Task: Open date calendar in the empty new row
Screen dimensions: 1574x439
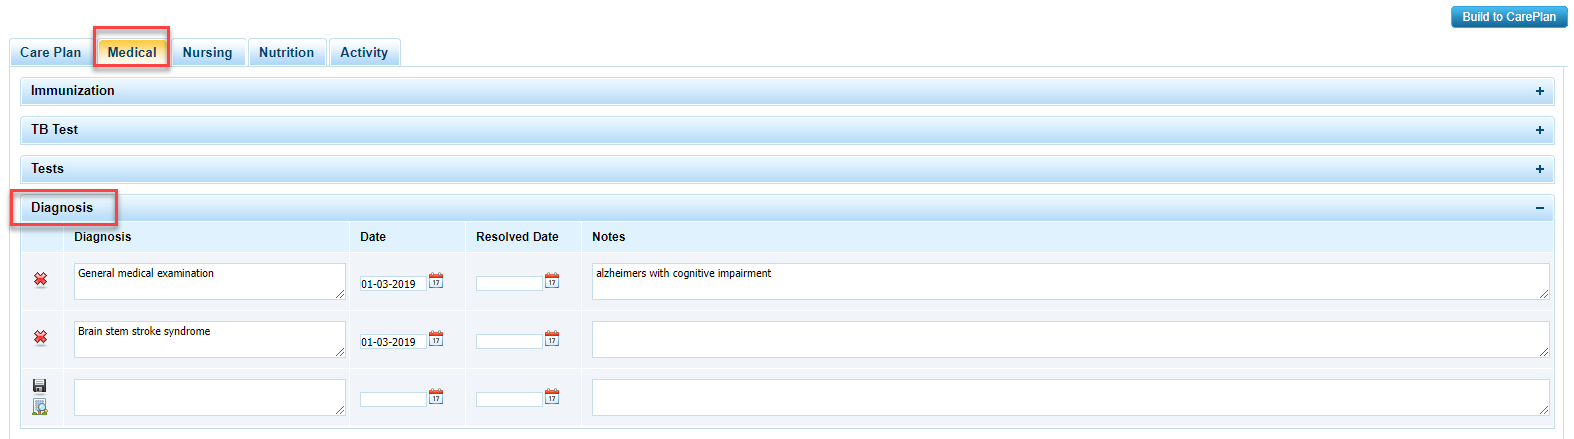Action: pyautogui.click(x=436, y=397)
